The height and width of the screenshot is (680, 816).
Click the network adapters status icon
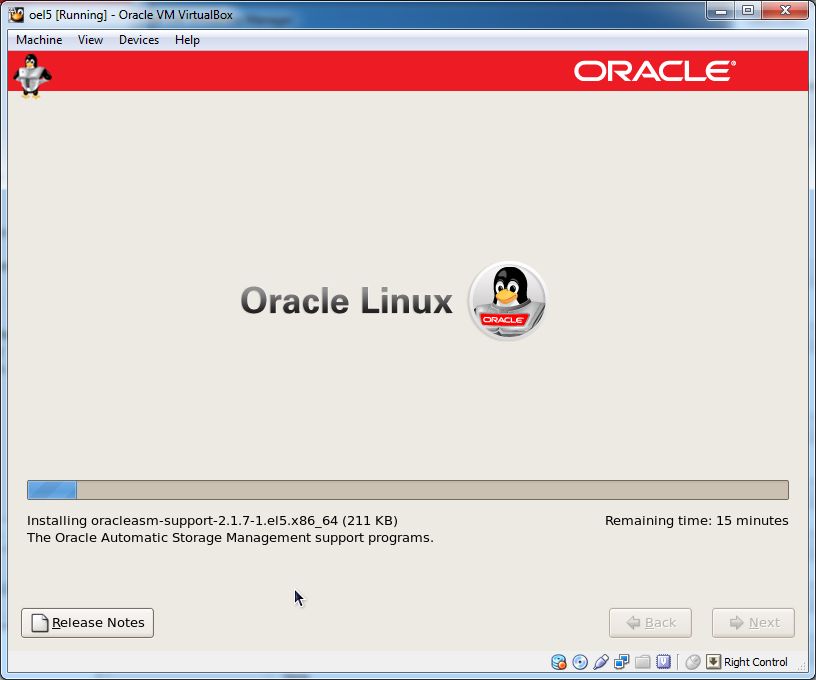(621, 662)
